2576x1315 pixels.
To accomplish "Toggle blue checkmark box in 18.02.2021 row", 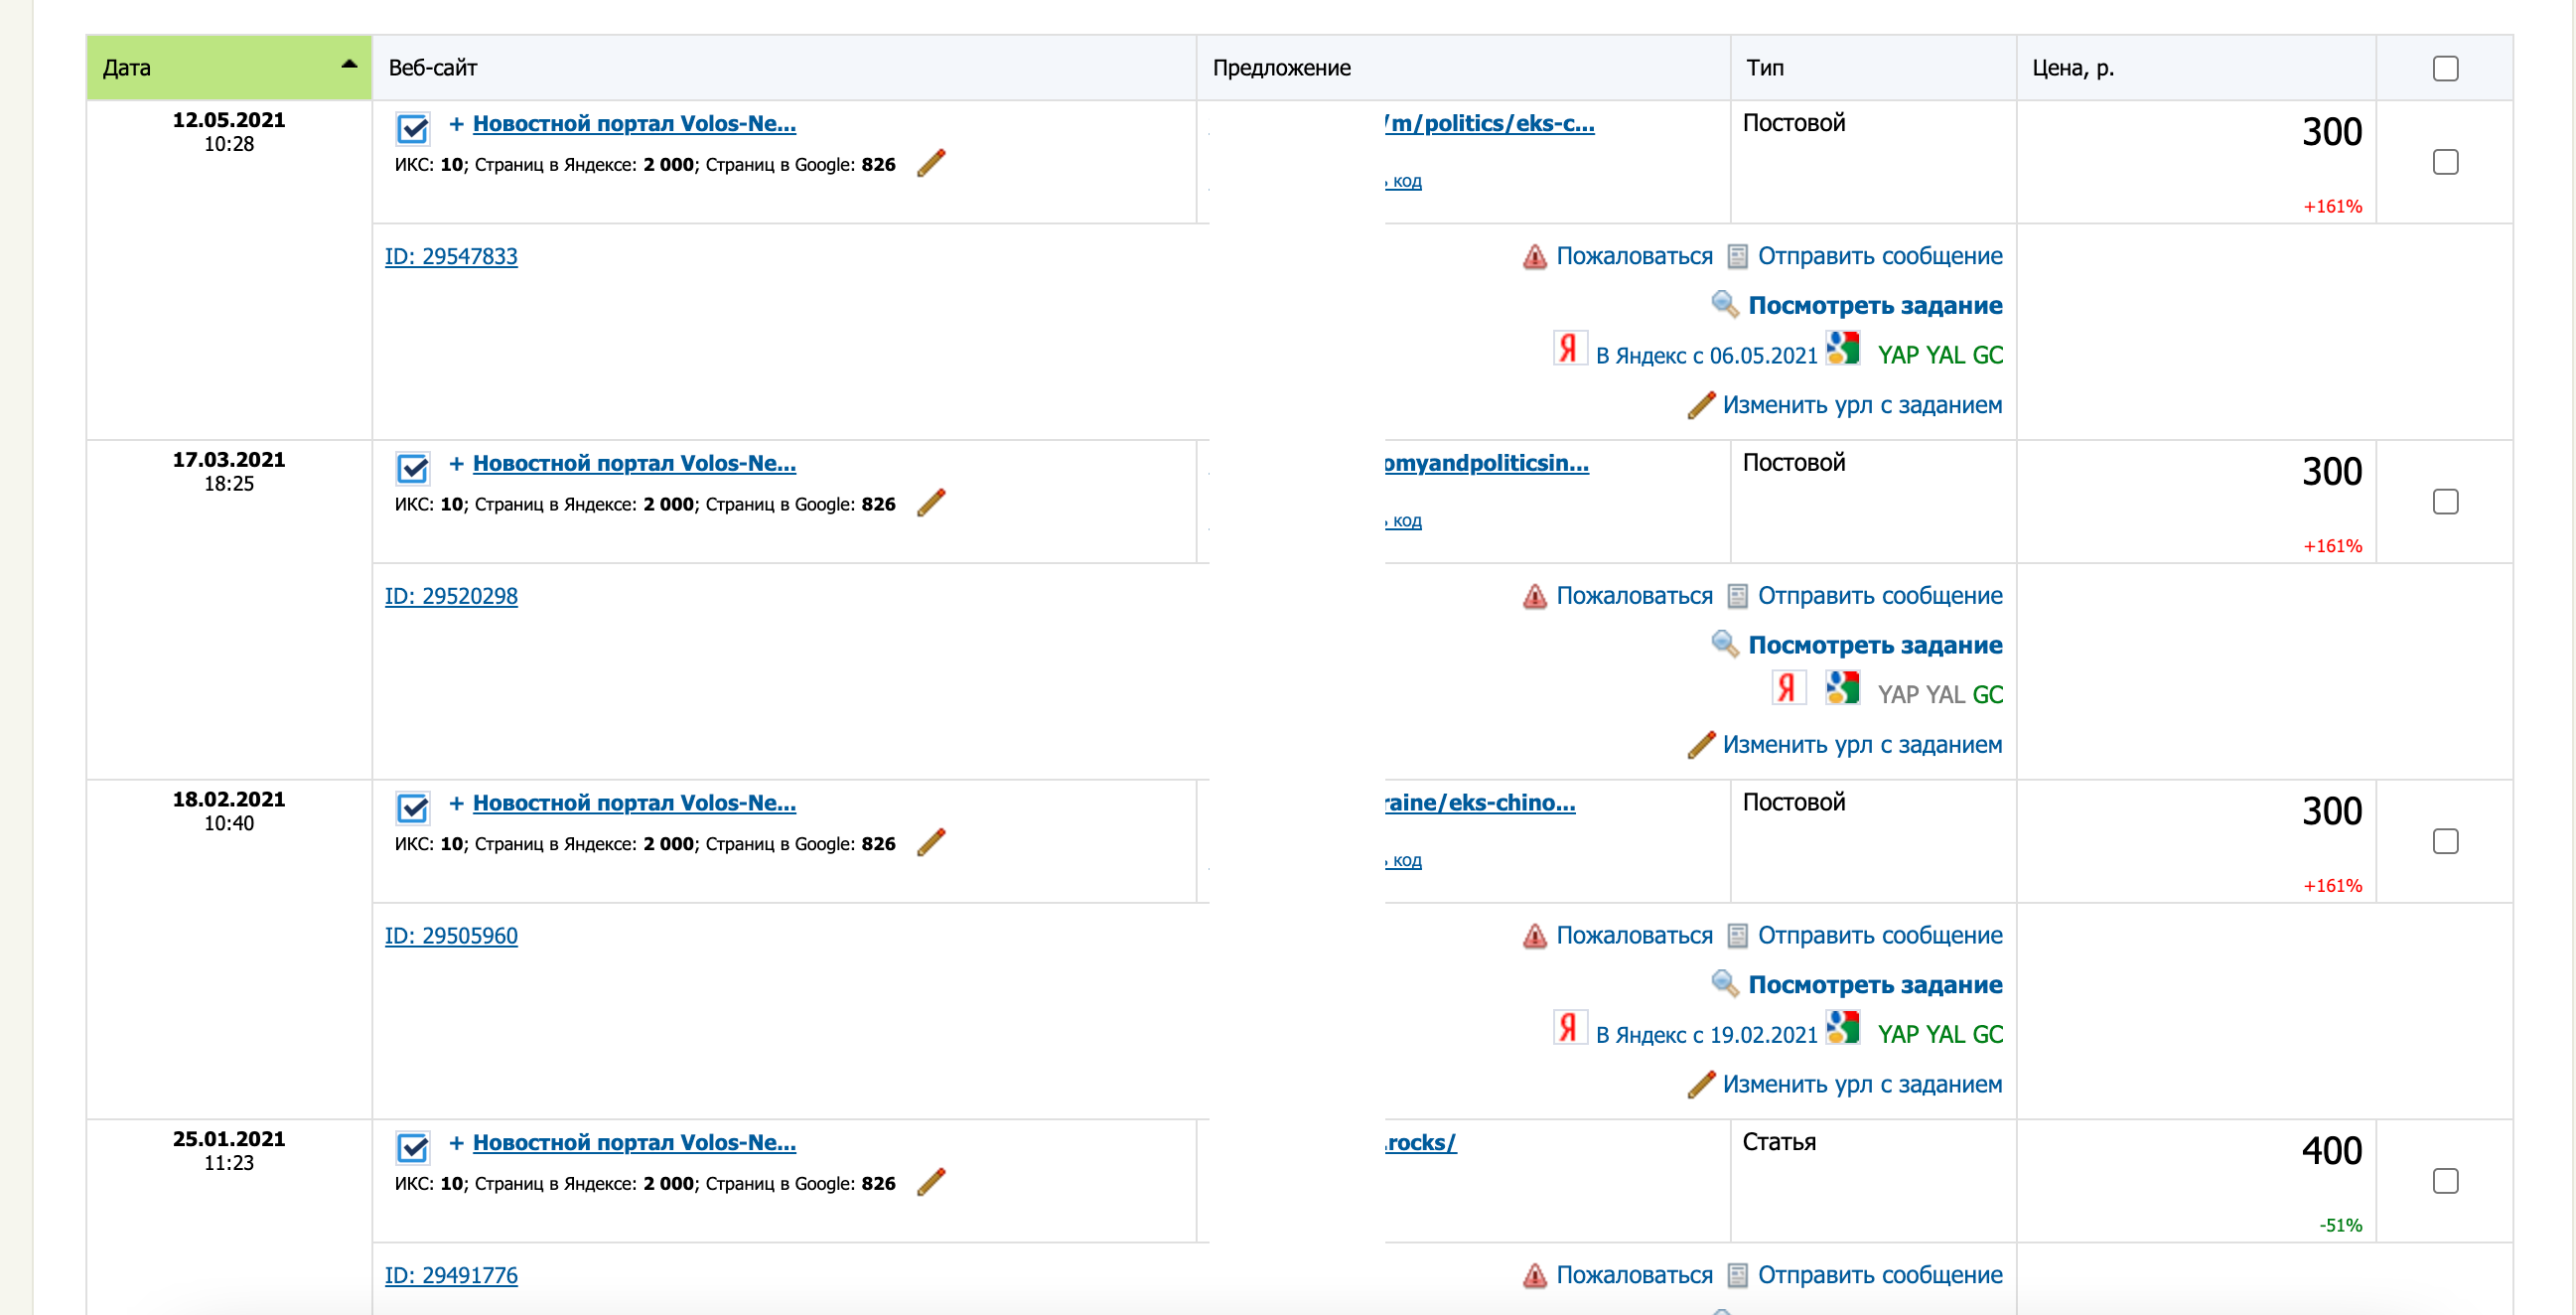I will pyautogui.click(x=412, y=807).
